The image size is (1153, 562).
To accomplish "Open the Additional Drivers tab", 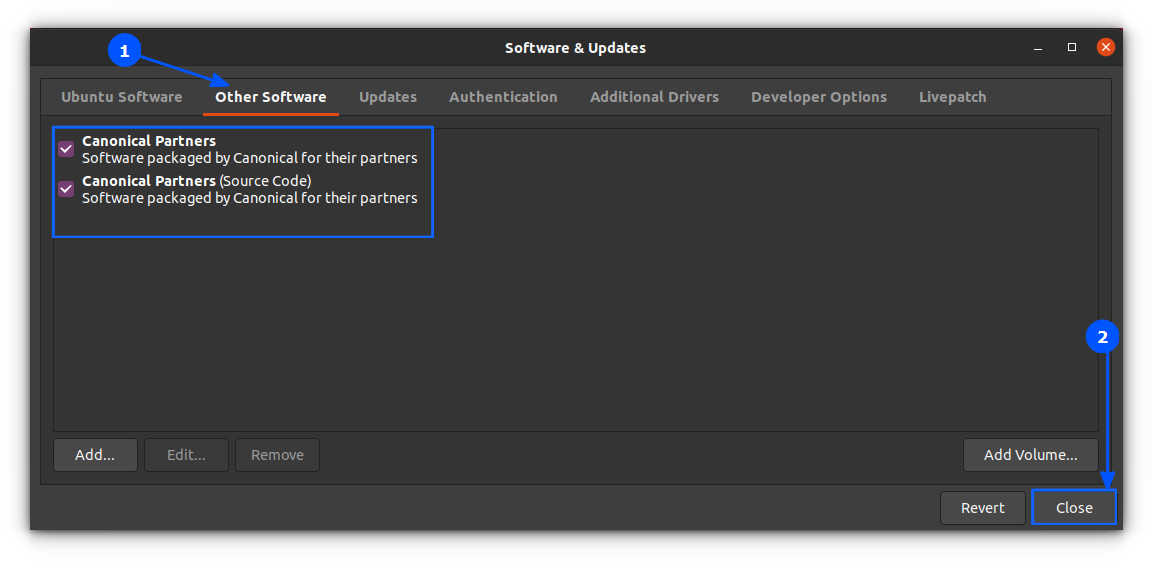I will (x=654, y=97).
